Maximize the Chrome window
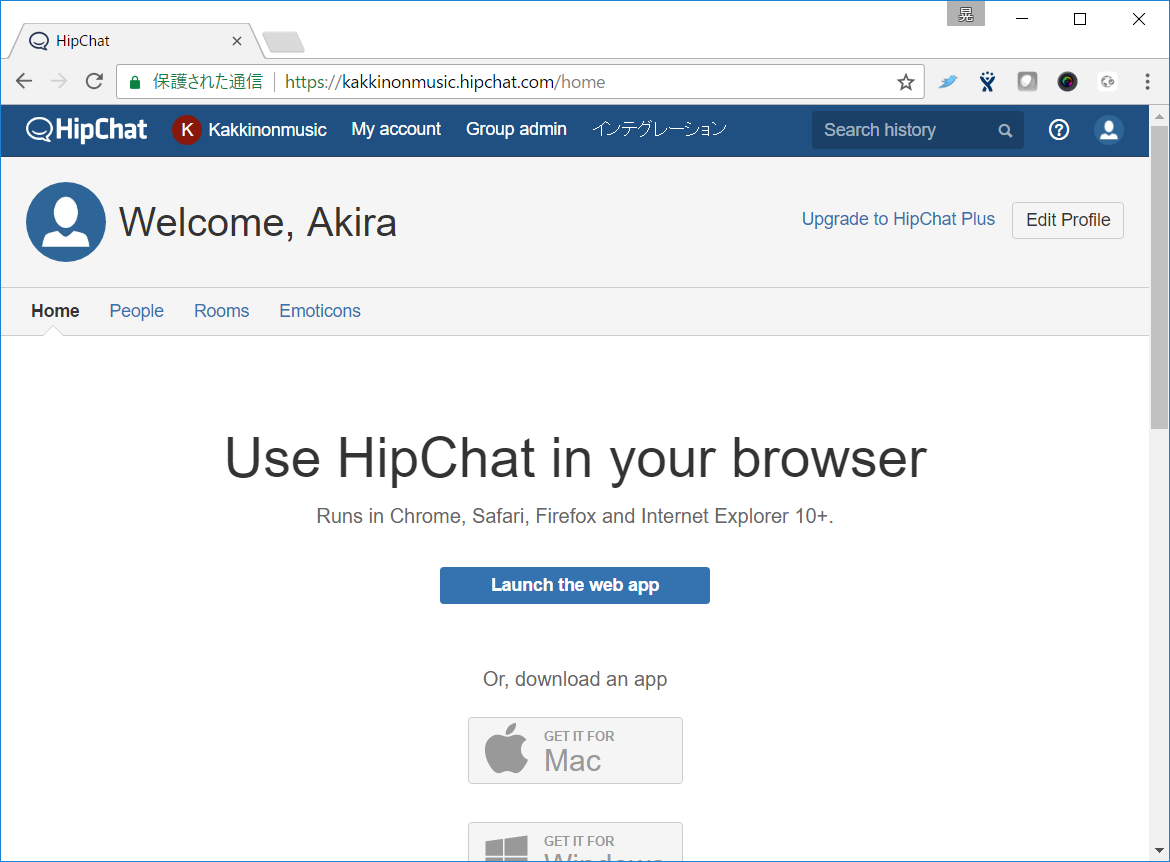Screen dimensions: 1170x862 pyautogui.click(x=1080, y=19)
